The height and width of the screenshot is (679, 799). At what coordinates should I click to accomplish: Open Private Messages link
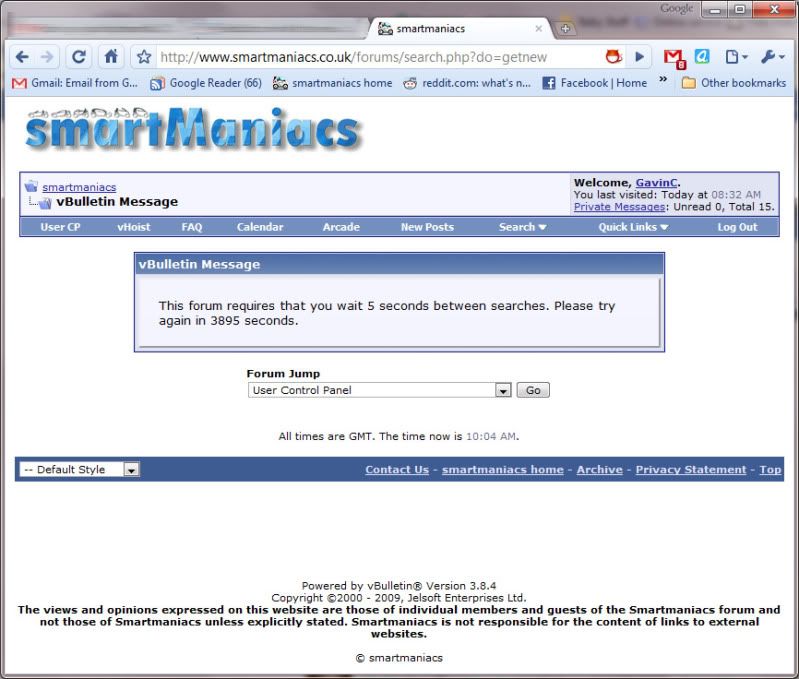[619, 207]
